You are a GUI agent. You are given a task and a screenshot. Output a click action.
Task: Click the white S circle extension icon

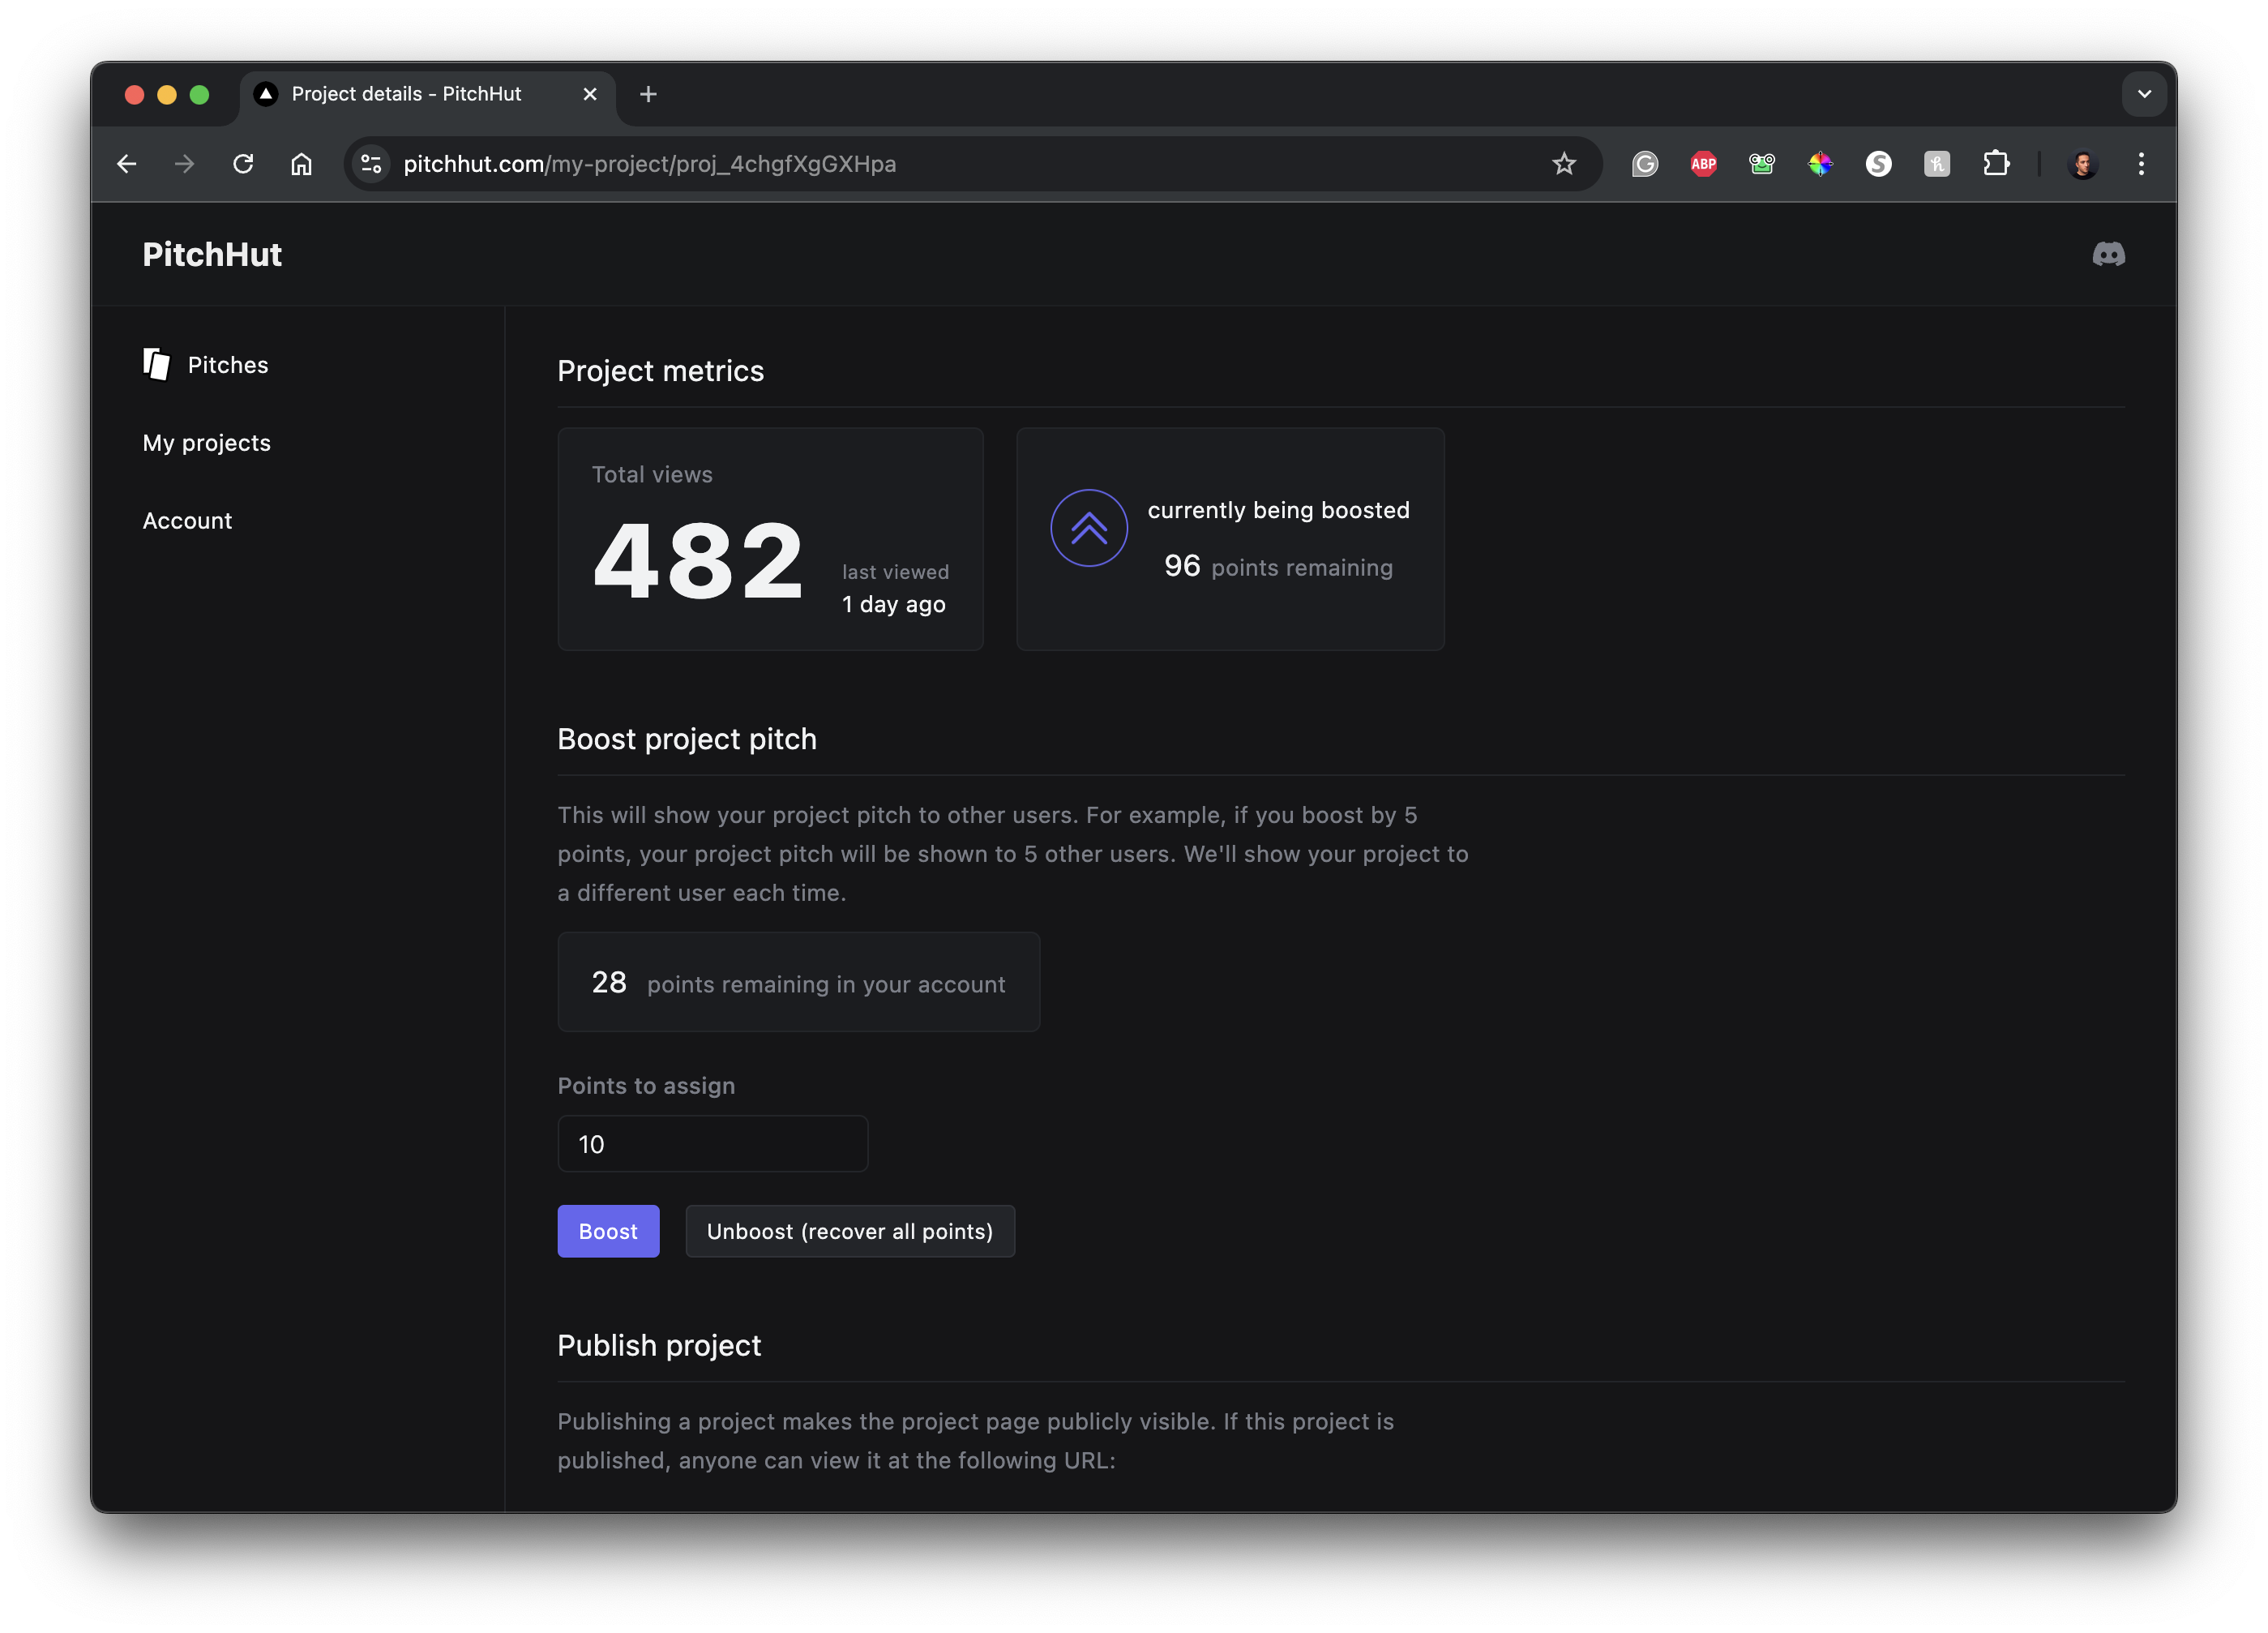pos(1878,164)
